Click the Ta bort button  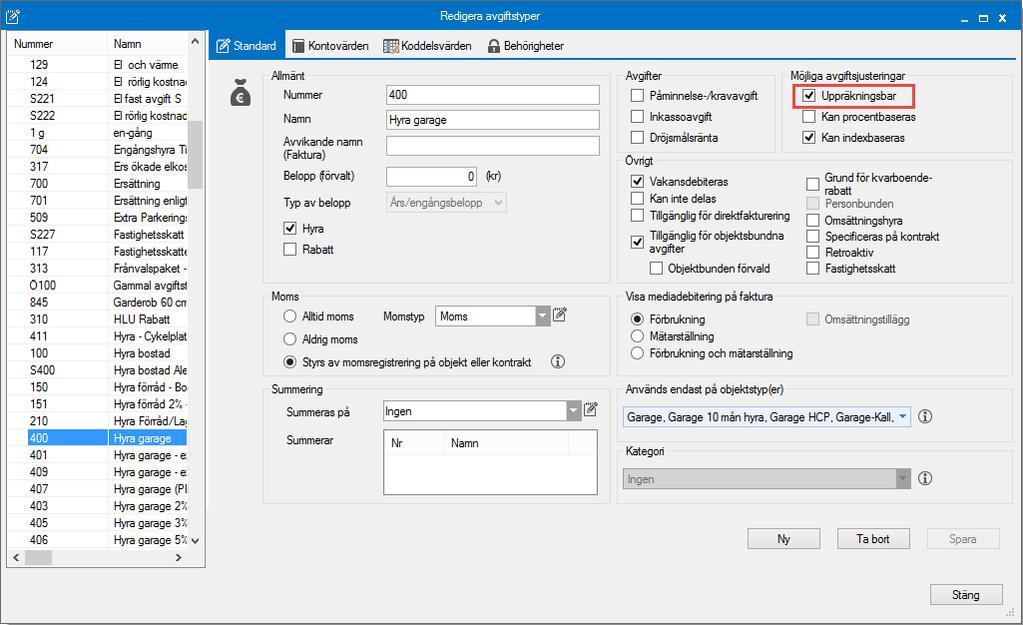873,539
